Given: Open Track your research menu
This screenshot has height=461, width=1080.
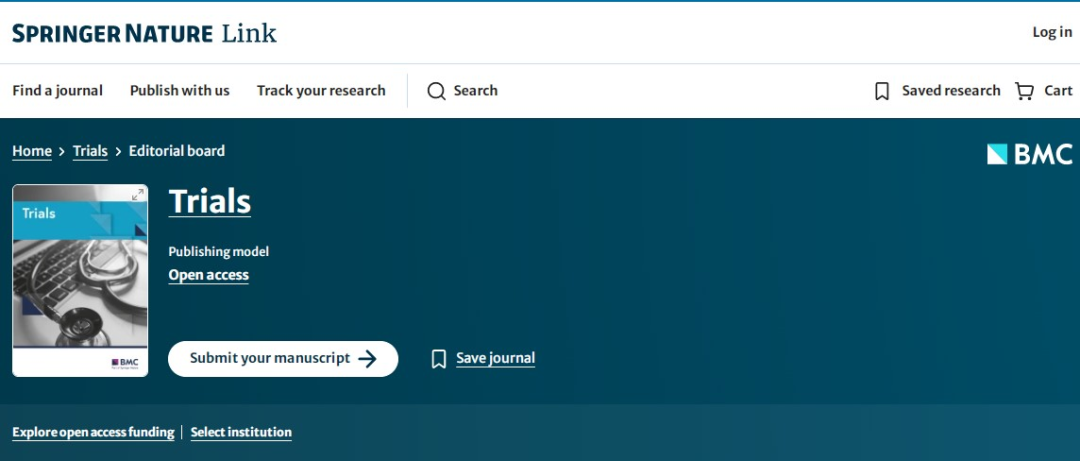Looking at the screenshot, I should (x=321, y=91).
